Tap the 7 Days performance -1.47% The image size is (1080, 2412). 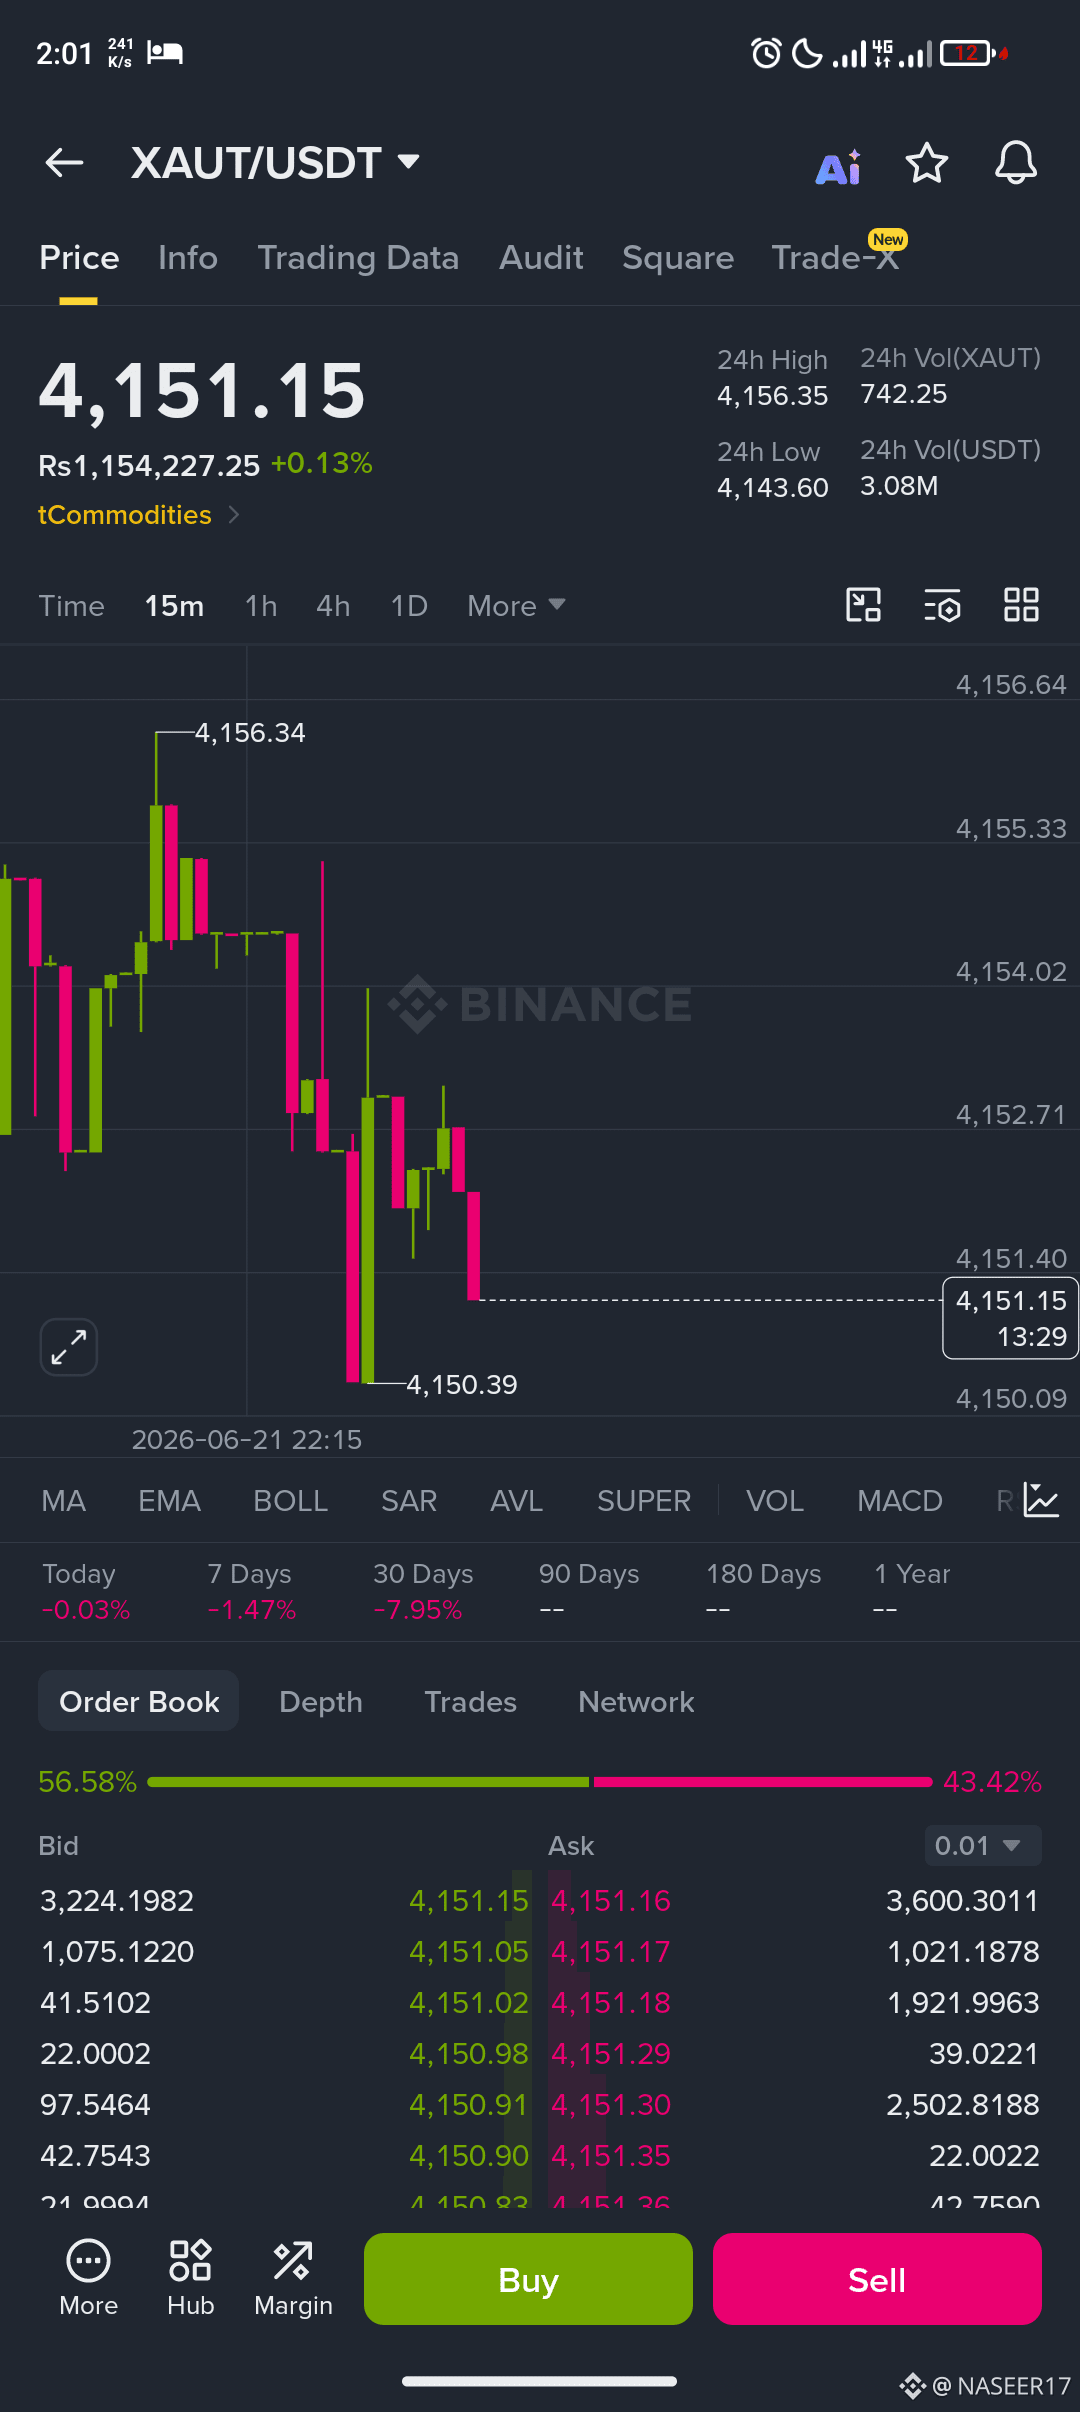[252, 1592]
